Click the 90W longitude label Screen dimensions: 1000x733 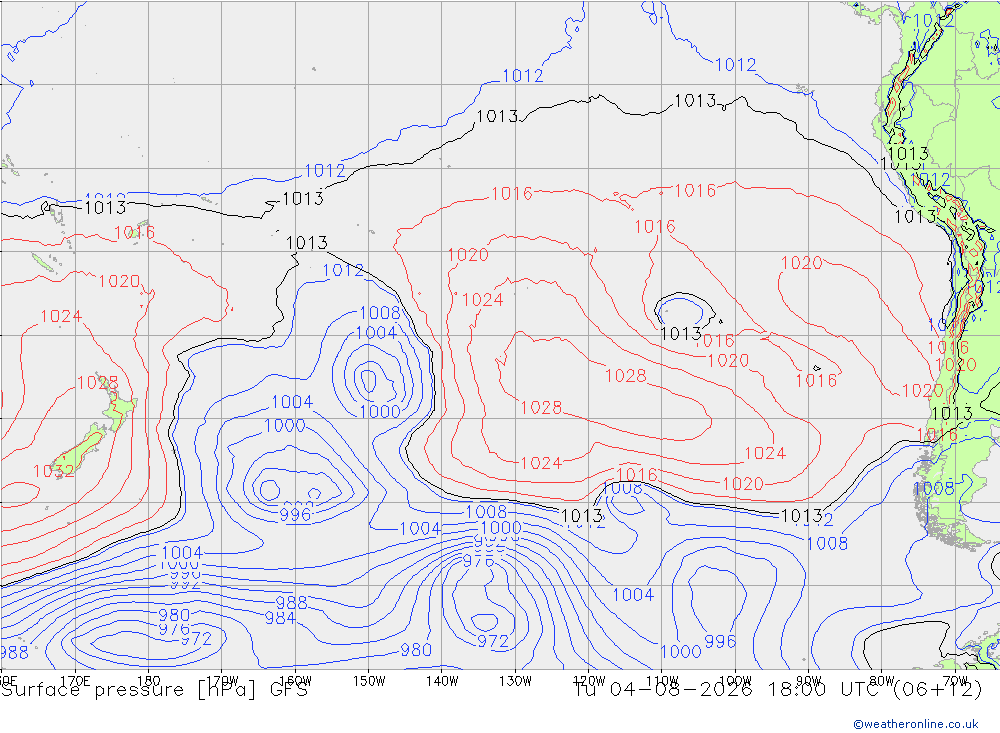(809, 681)
